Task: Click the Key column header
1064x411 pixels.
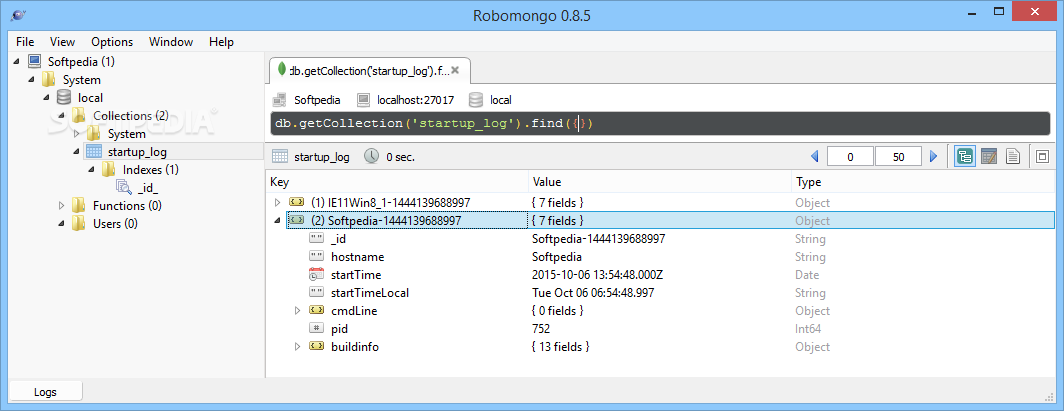Action: [397, 182]
